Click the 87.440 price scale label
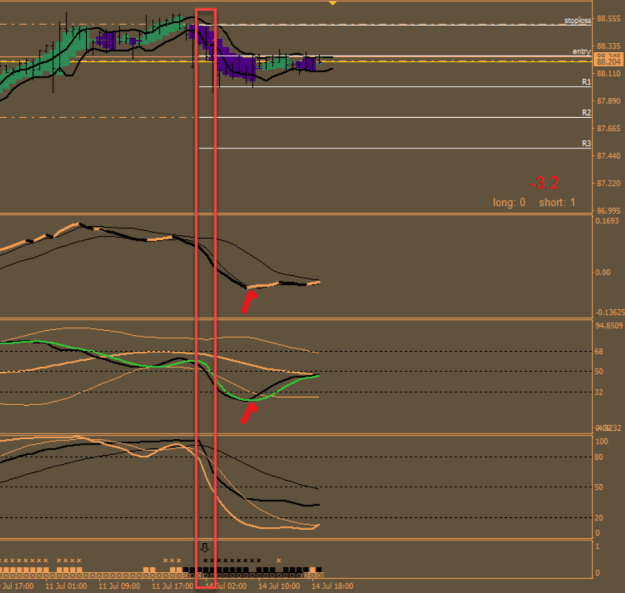Screen dimensions: 625x593 coord(609,156)
